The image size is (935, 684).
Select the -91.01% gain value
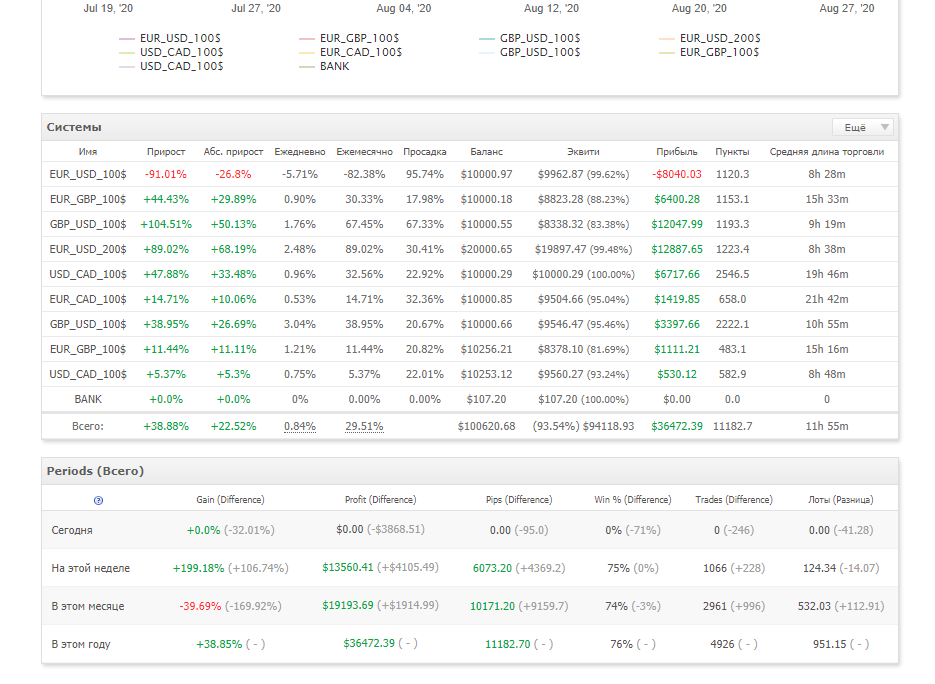(x=166, y=174)
